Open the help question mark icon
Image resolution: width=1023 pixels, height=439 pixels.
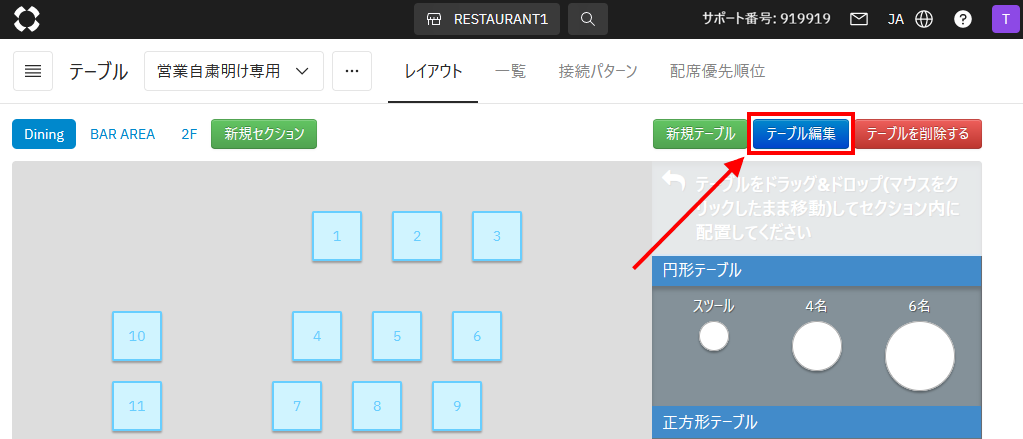(x=963, y=19)
